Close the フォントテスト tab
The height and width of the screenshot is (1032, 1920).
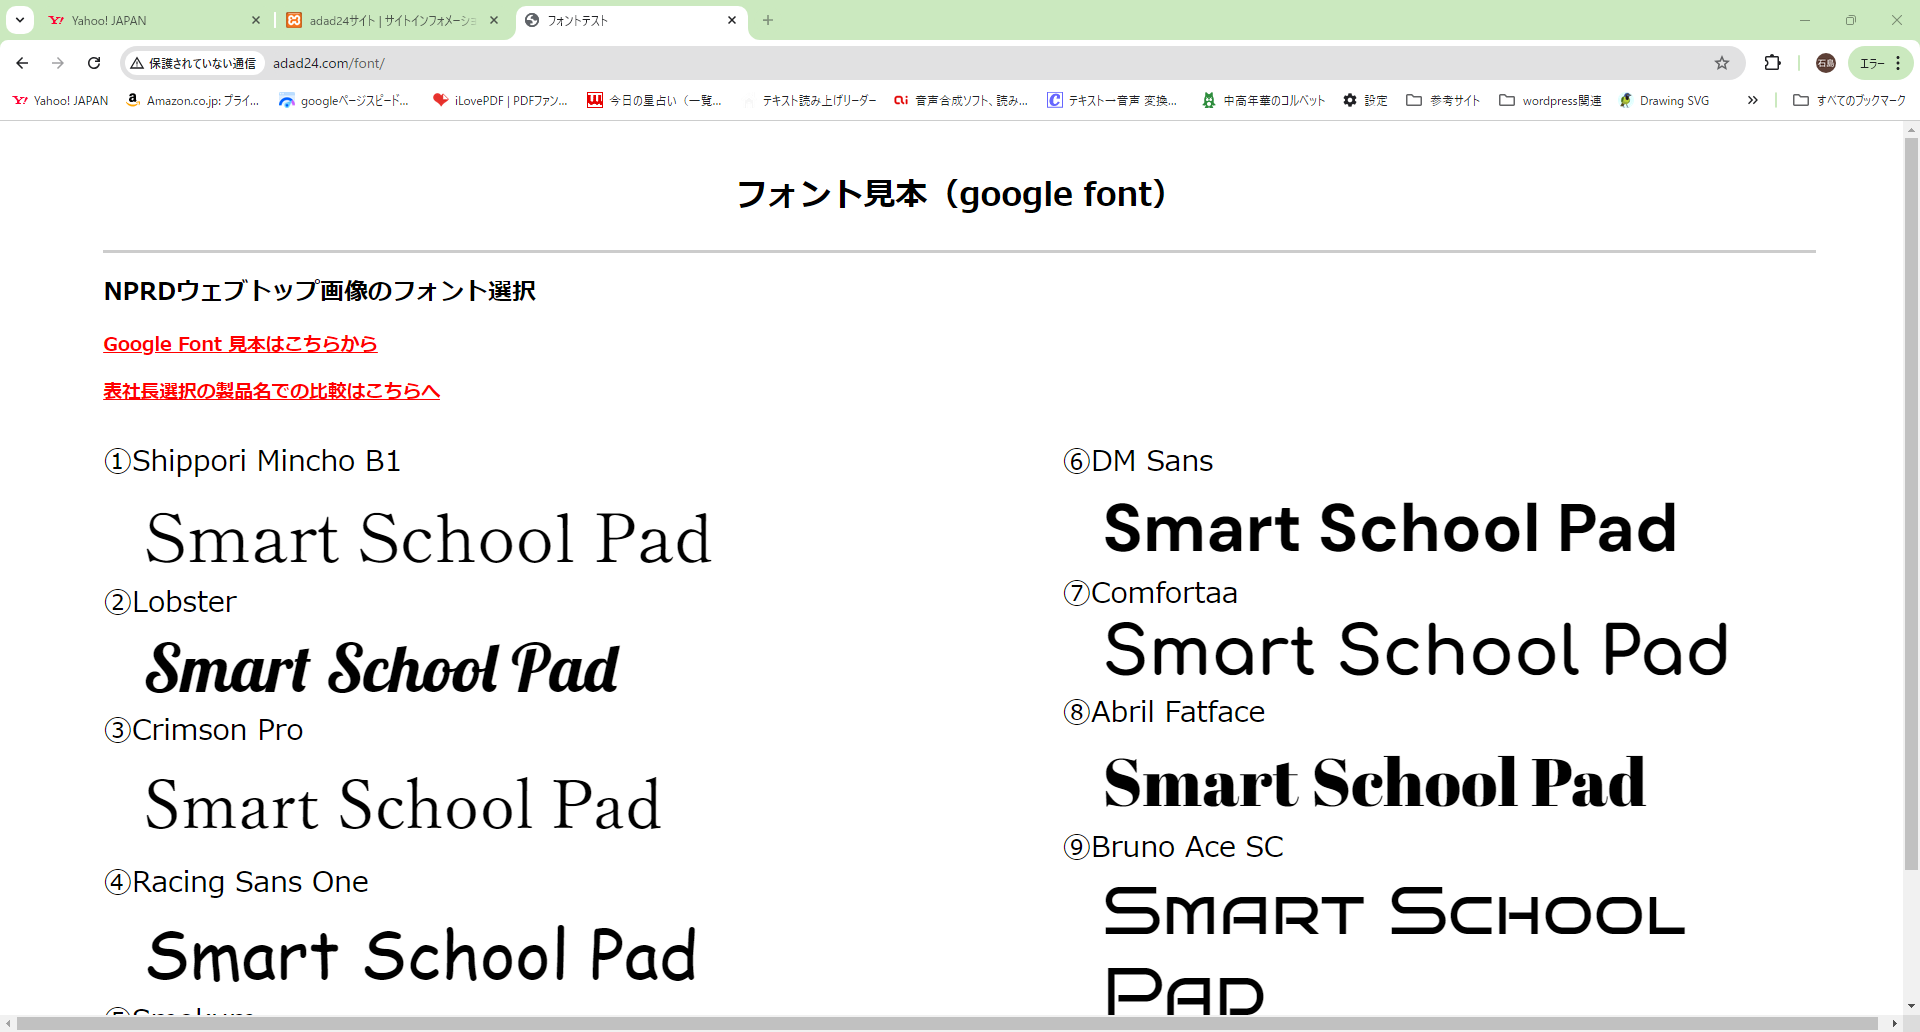coord(732,20)
